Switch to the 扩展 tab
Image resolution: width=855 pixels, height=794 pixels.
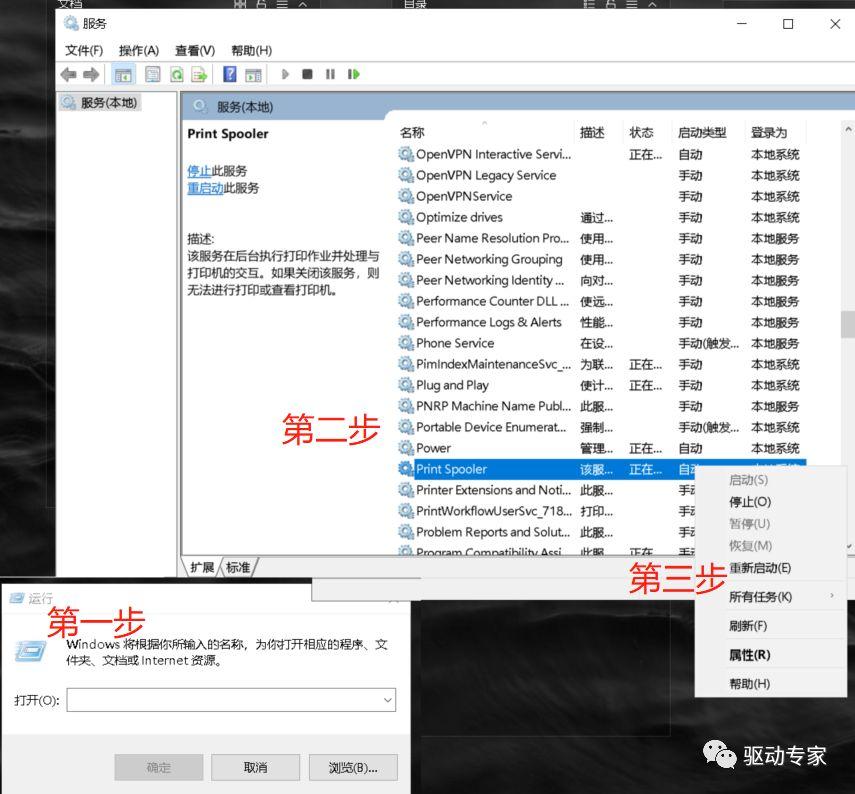tap(202, 567)
